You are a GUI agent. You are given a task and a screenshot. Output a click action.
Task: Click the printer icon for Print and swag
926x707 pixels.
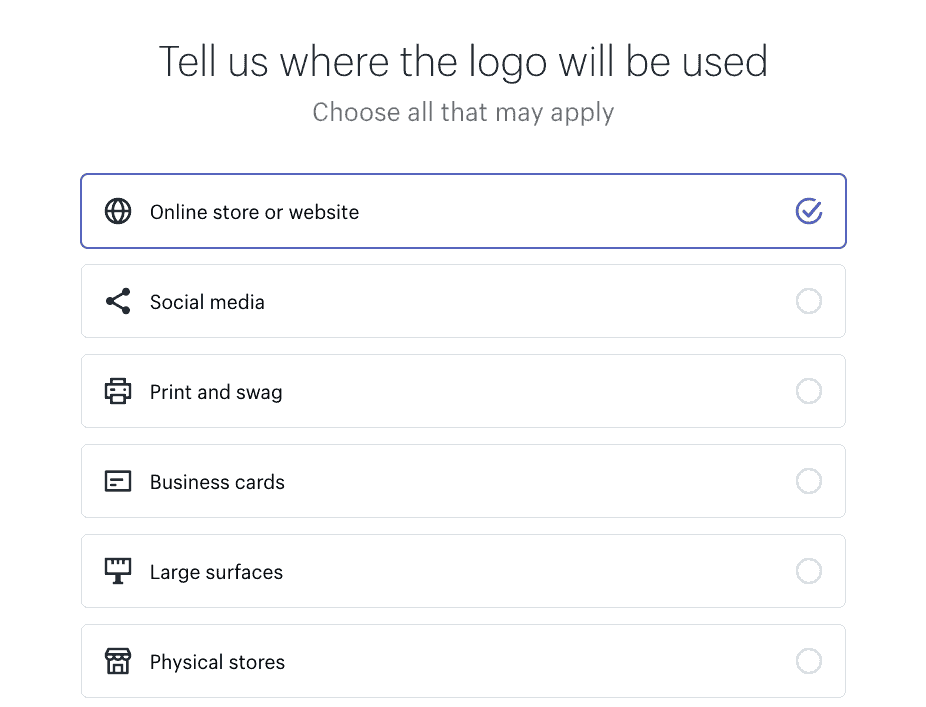(x=118, y=391)
